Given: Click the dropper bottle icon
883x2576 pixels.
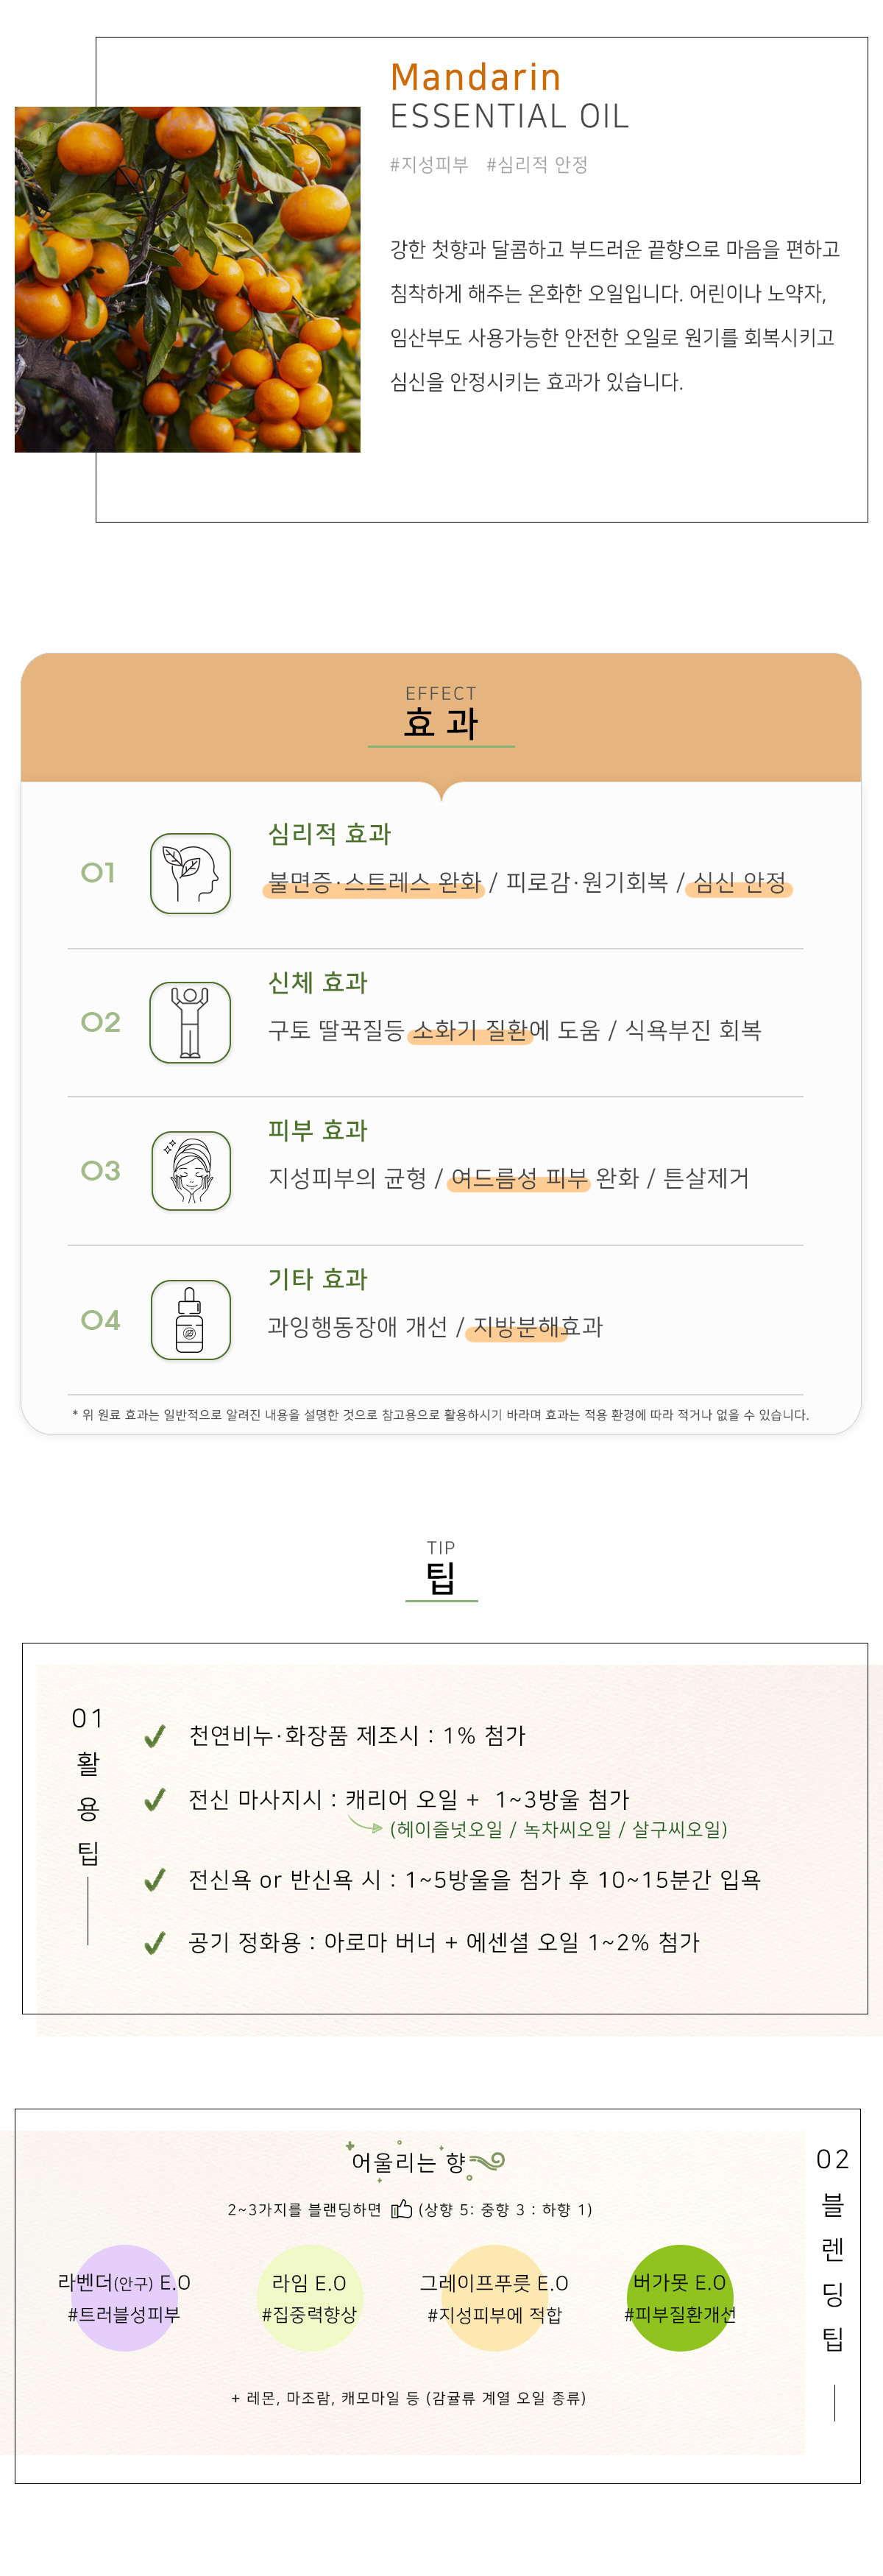Looking at the screenshot, I should (x=190, y=1319).
